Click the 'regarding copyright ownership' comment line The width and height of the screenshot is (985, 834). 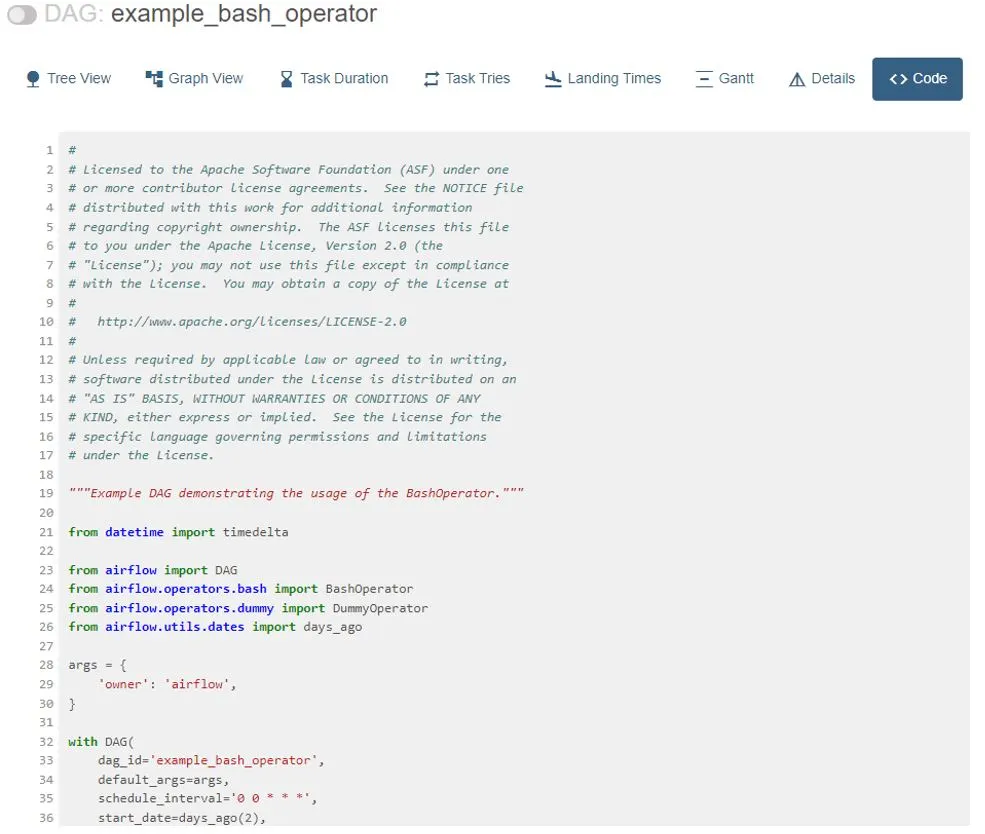click(288, 227)
